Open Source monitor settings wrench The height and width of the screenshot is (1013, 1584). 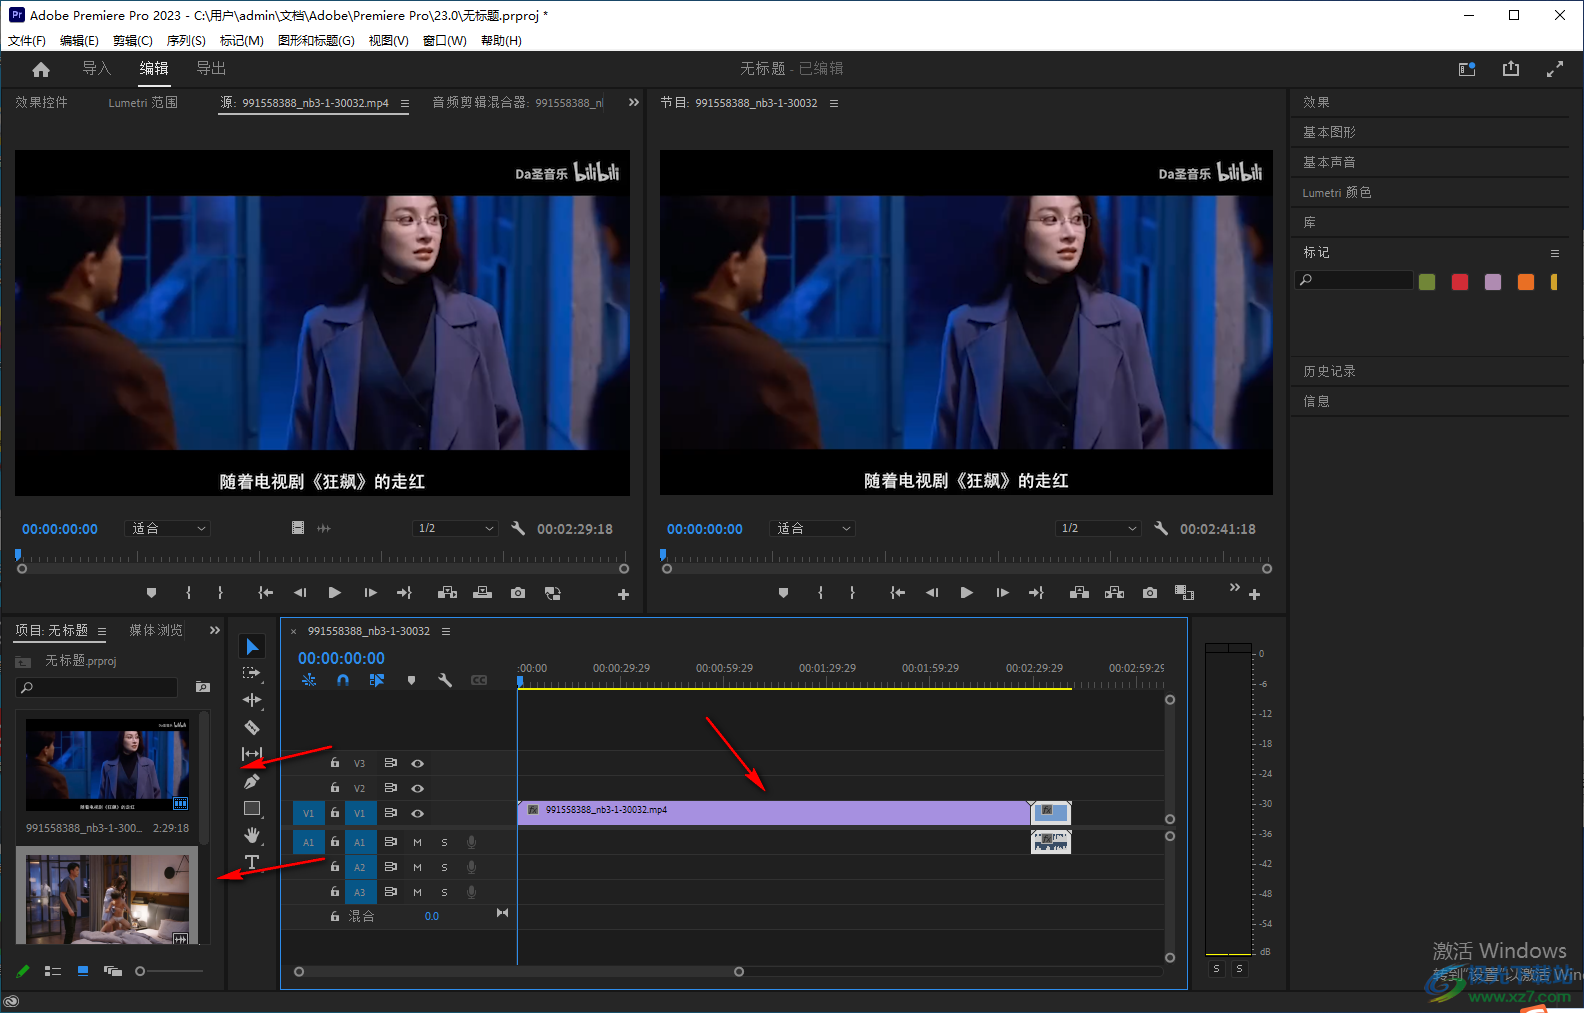tap(518, 528)
